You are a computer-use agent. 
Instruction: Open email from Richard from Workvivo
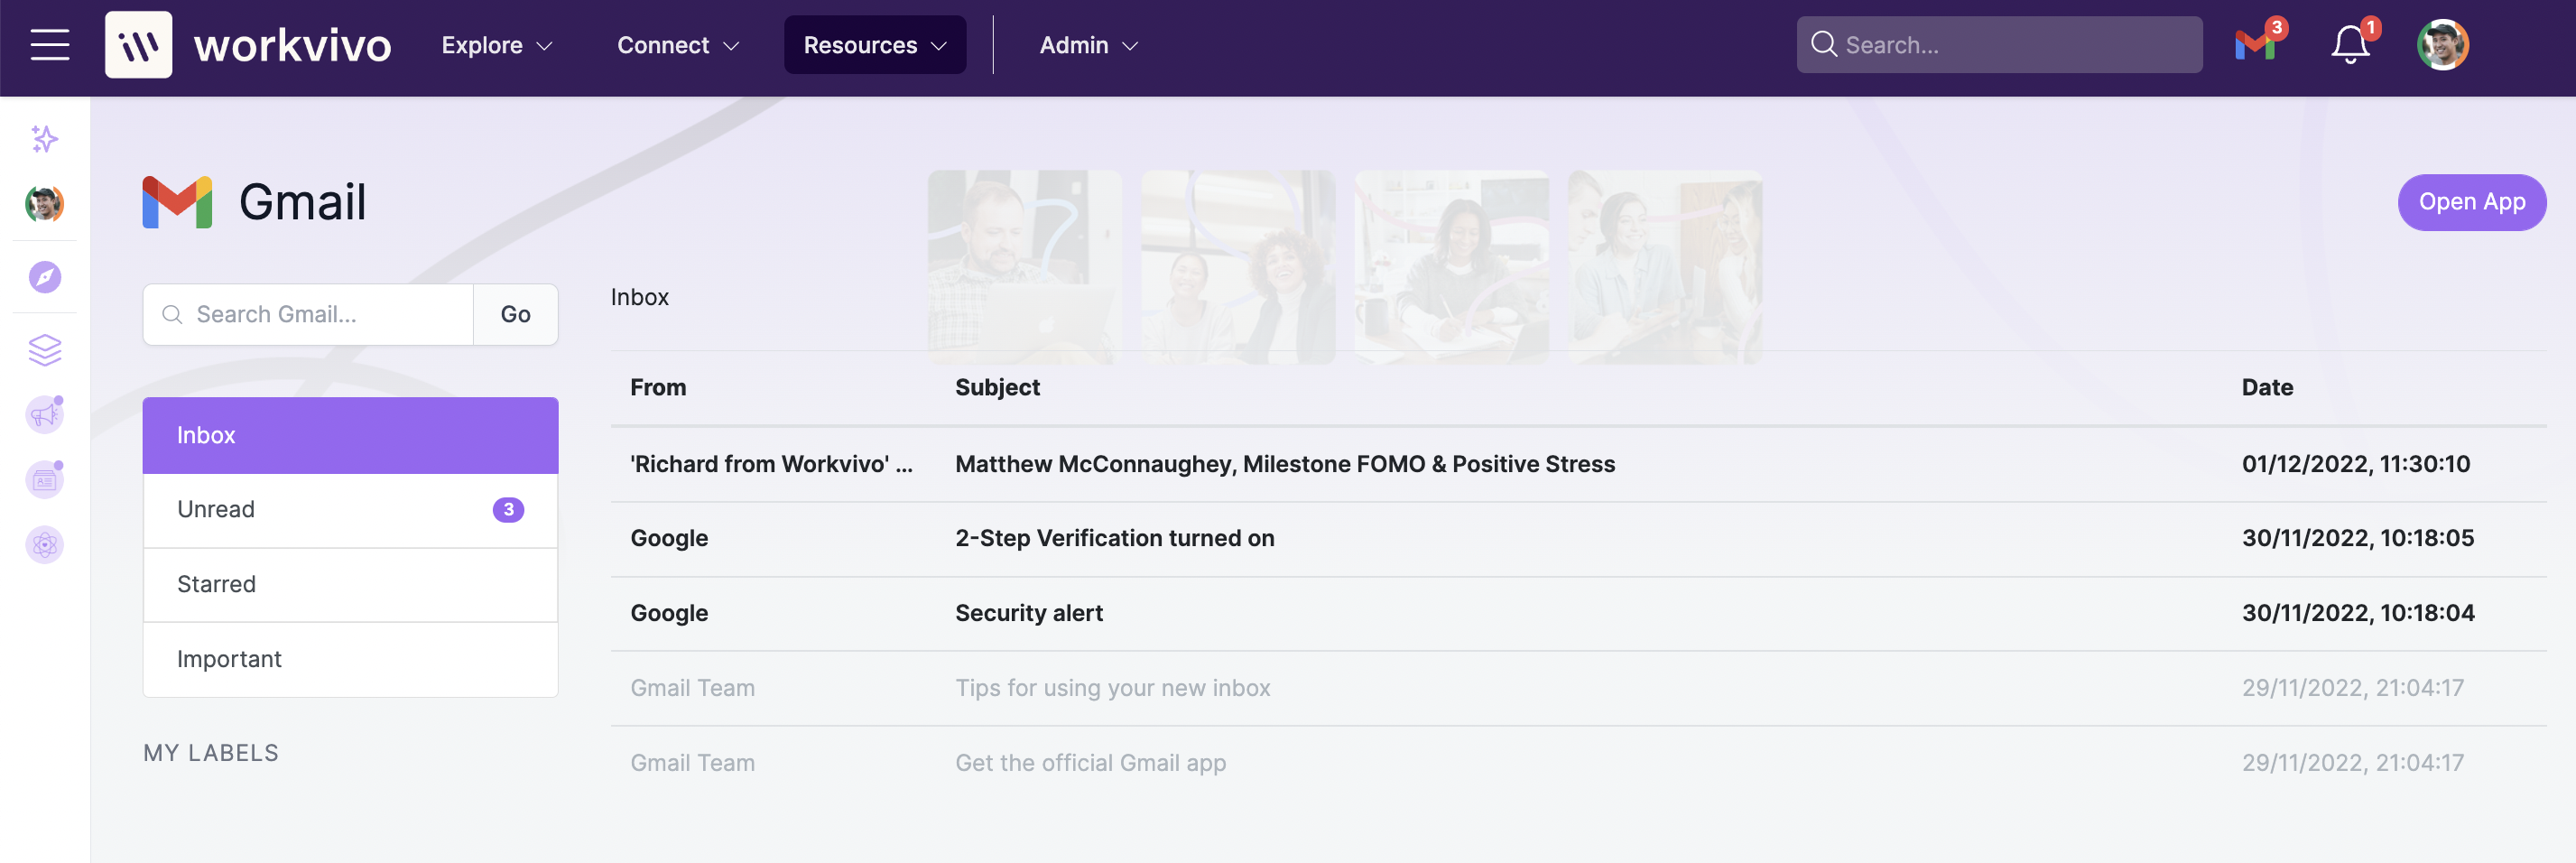click(1578, 464)
